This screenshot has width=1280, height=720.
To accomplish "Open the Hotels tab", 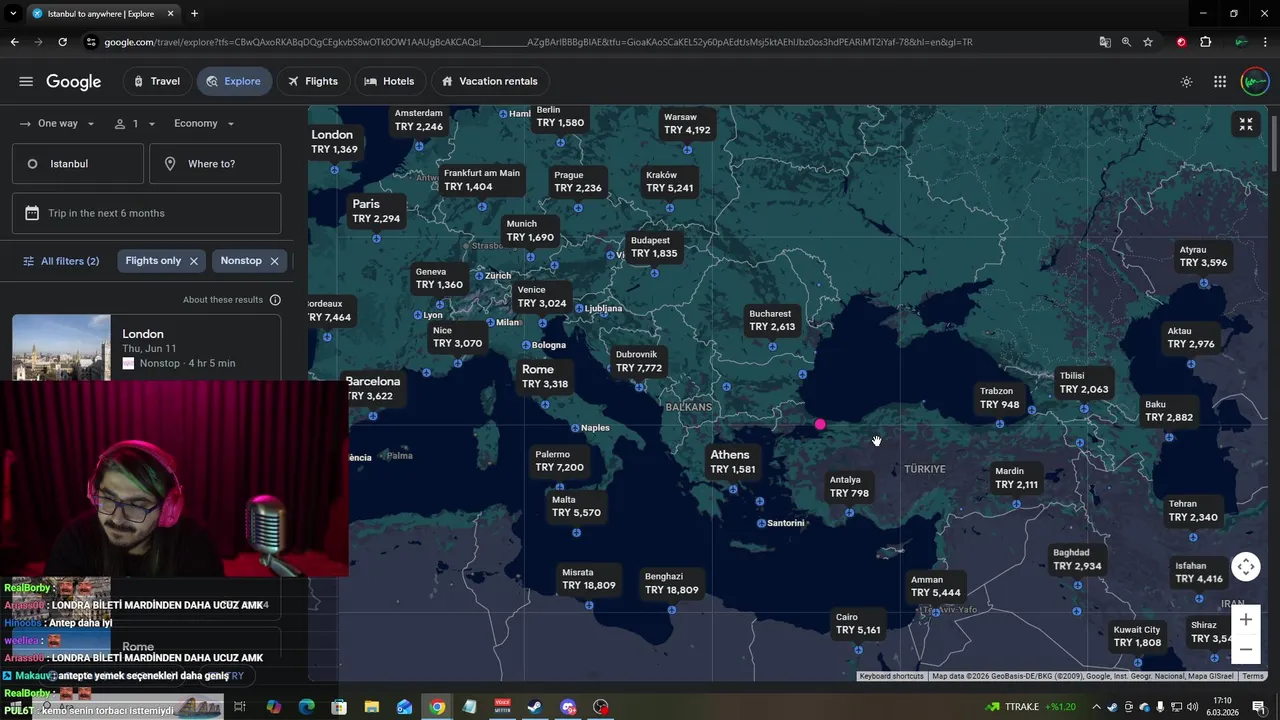I will 389,82.
